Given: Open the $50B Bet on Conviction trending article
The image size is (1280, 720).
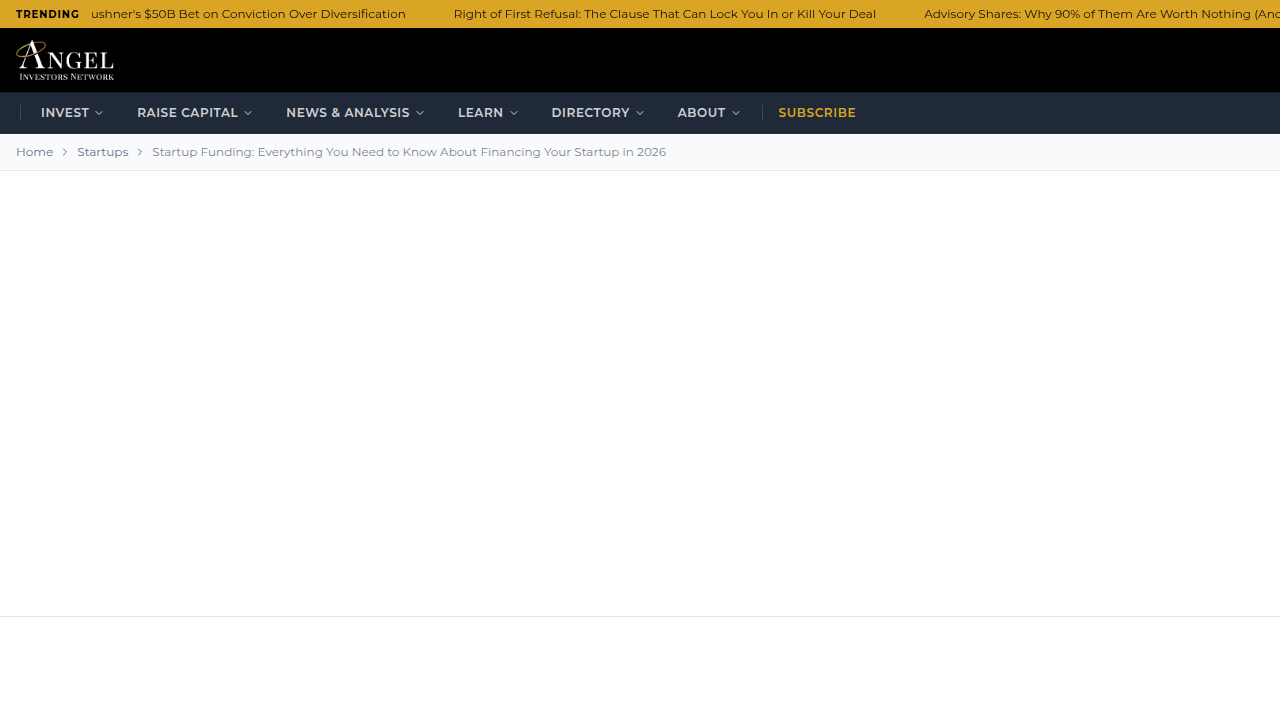Looking at the screenshot, I should (248, 14).
